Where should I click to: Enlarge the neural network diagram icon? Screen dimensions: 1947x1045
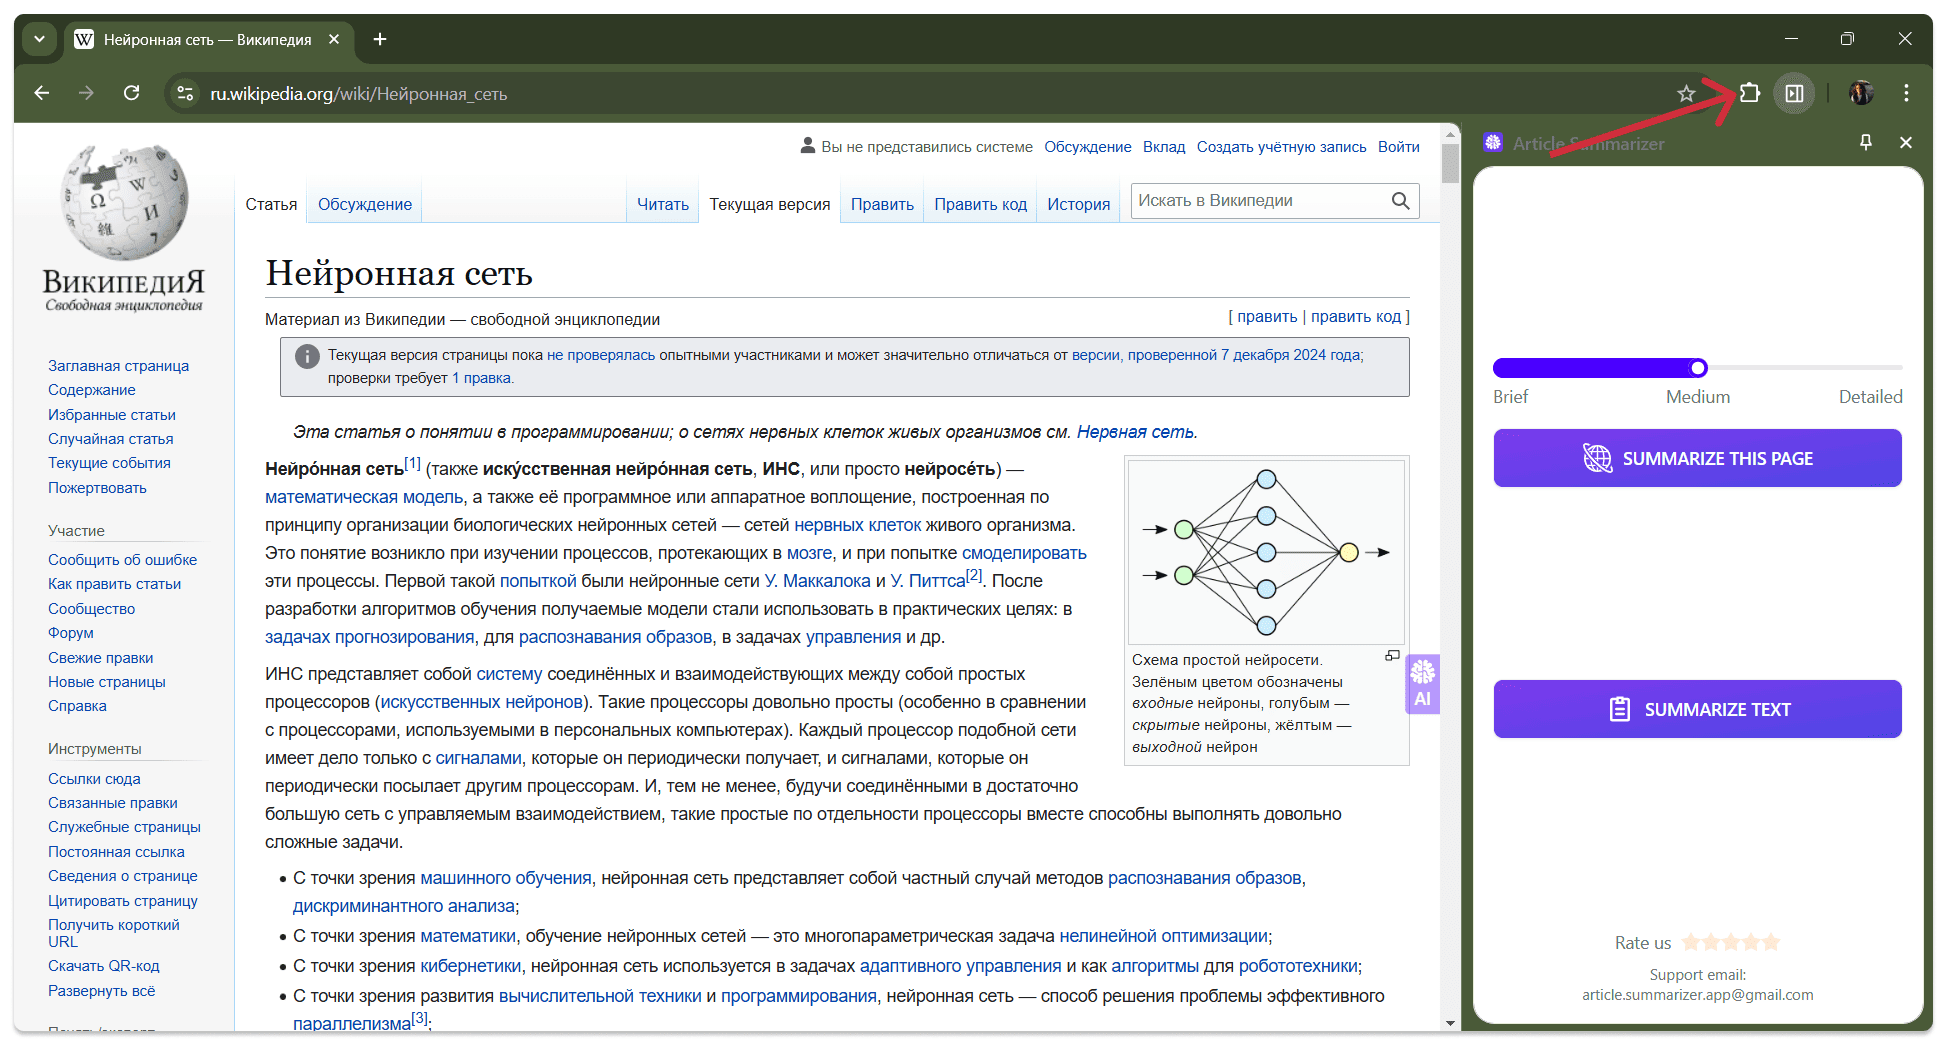[x=1392, y=656]
